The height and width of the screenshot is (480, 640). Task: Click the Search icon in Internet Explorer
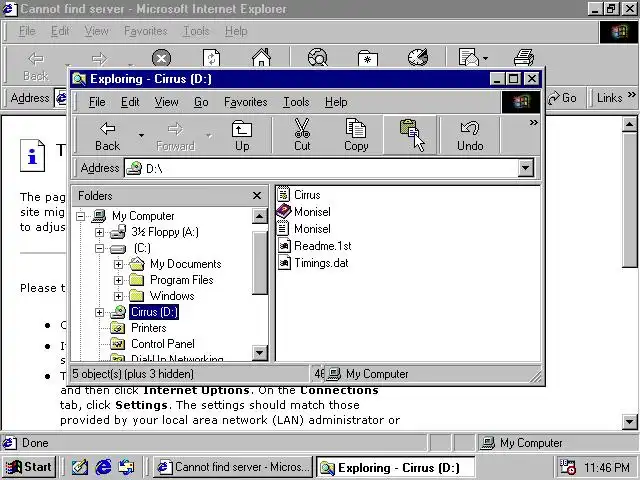coord(318,57)
